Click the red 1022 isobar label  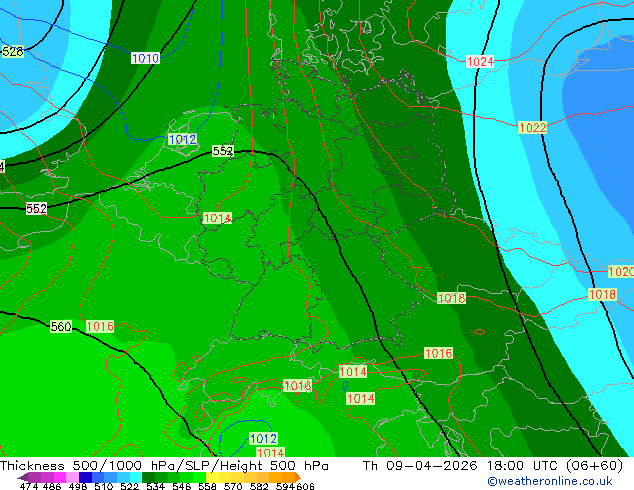coord(533,128)
